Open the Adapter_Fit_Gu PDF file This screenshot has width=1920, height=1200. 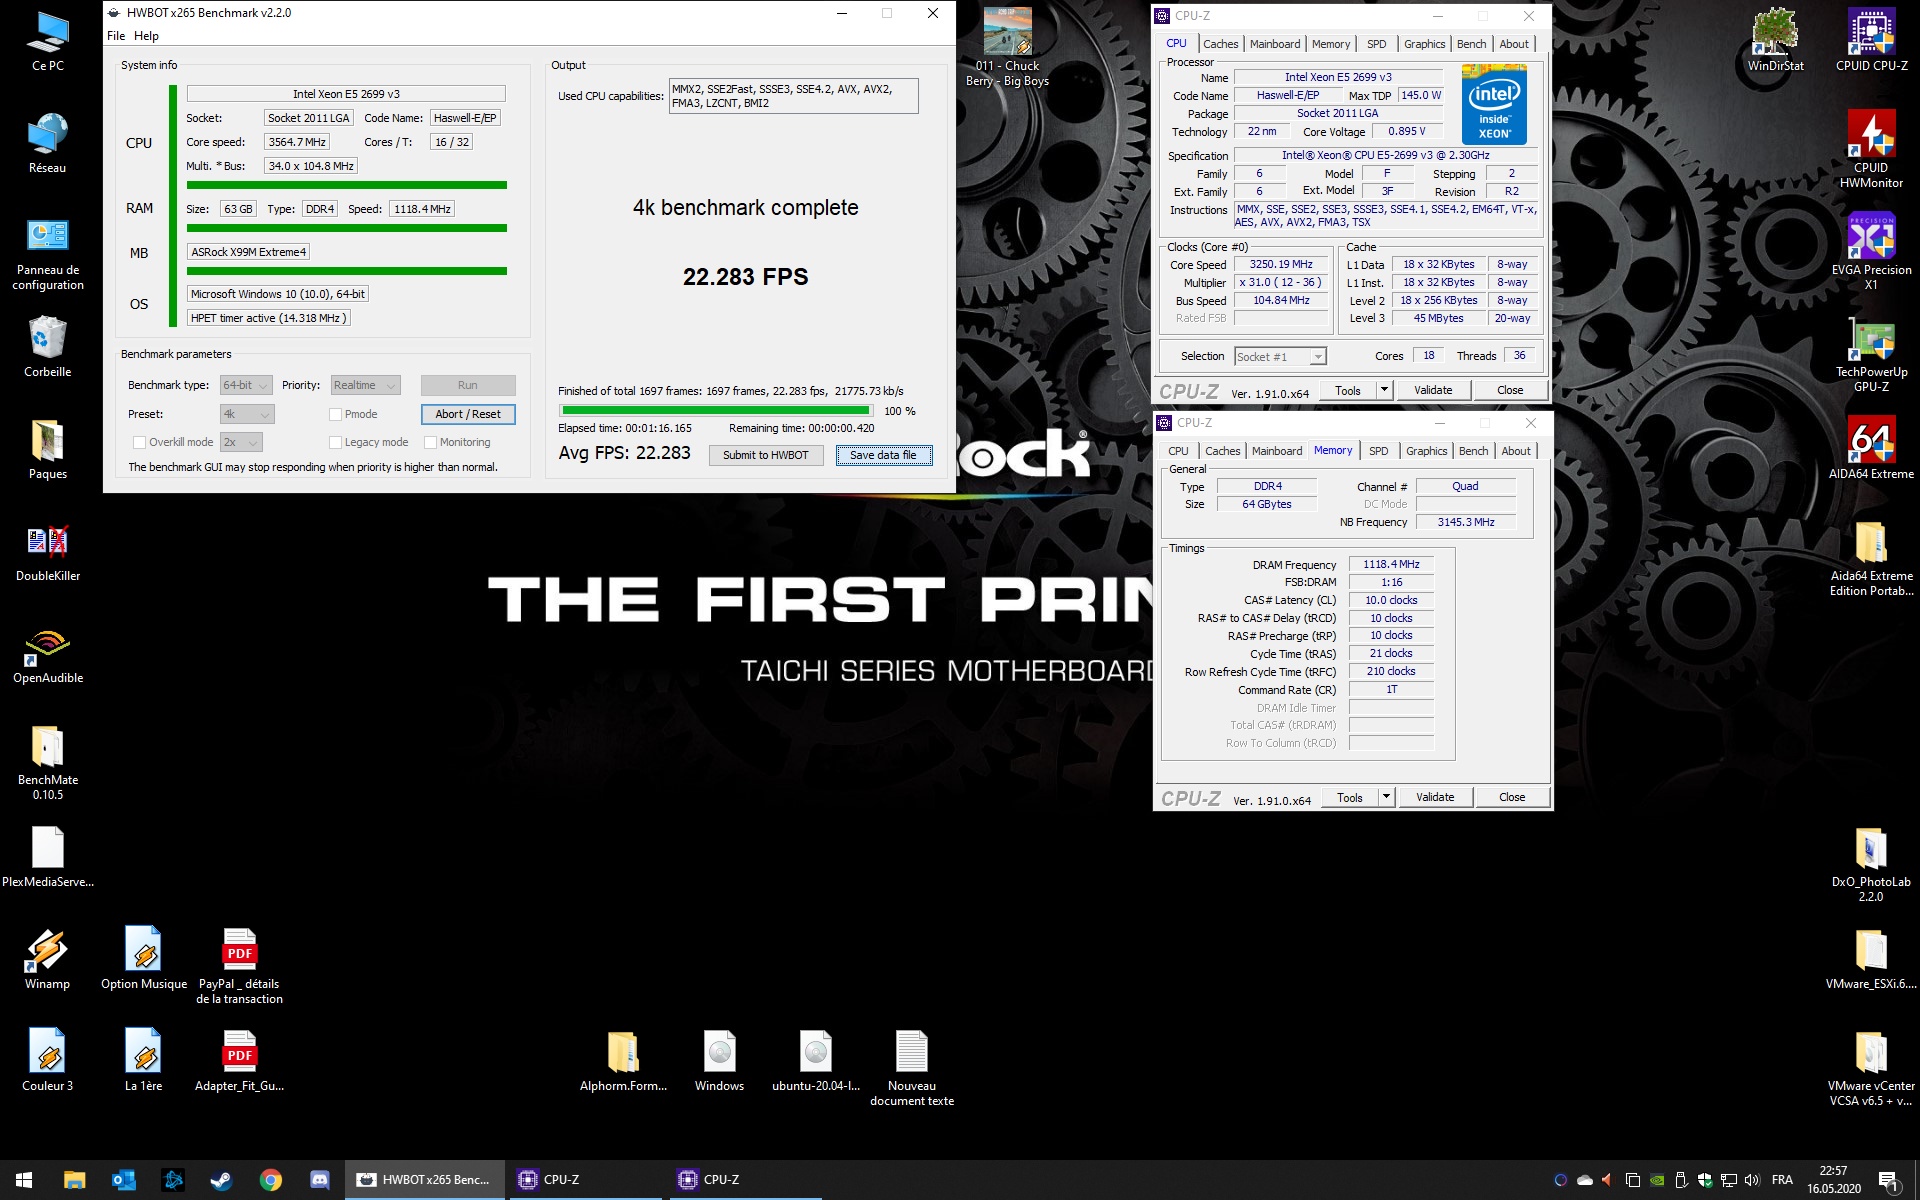click(x=239, y=1060)
